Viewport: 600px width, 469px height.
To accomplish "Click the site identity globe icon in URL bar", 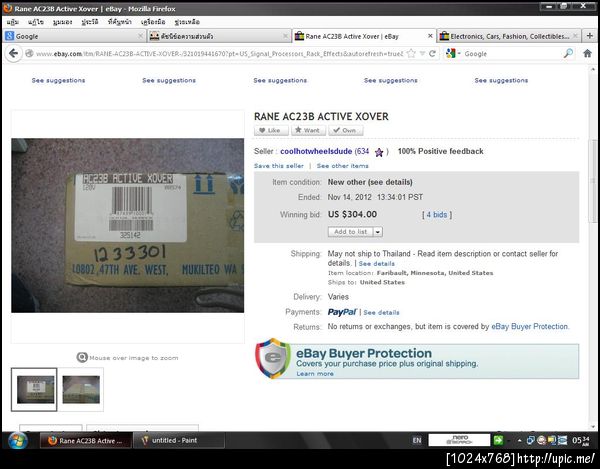I will tap(29, 54).
